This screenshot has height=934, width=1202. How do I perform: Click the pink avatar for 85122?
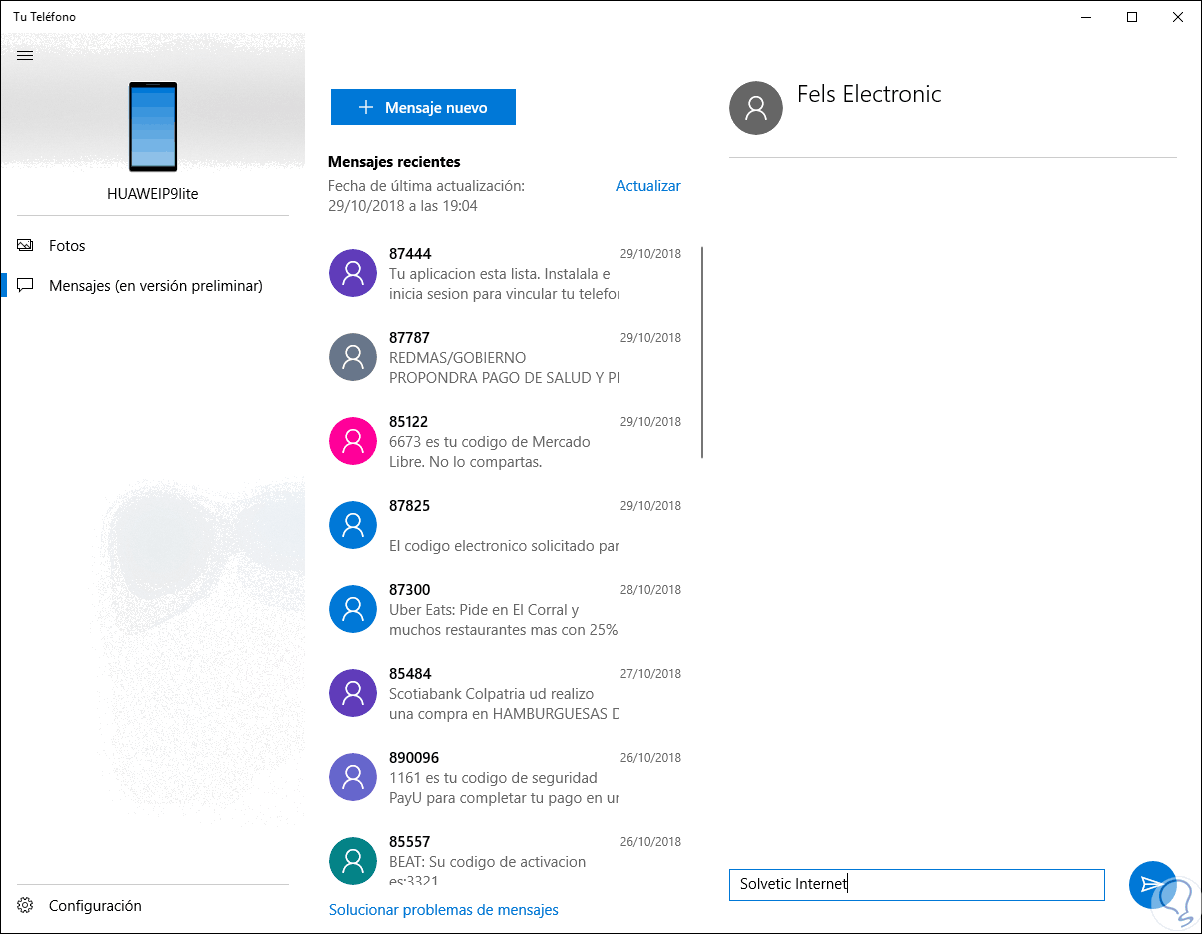[x=353, y=441]
